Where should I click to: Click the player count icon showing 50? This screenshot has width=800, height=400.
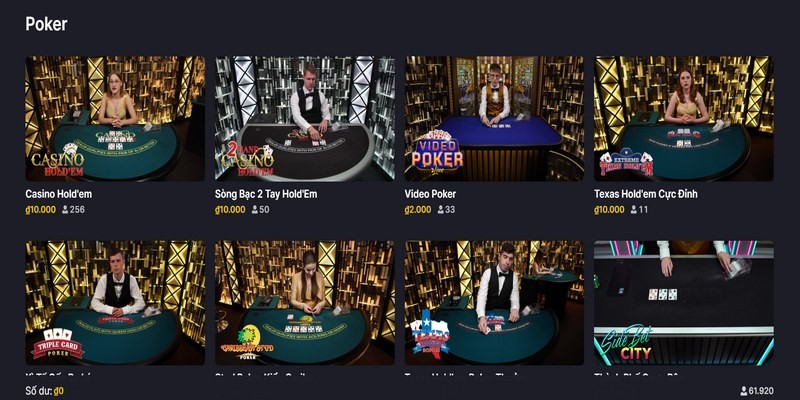255,210
